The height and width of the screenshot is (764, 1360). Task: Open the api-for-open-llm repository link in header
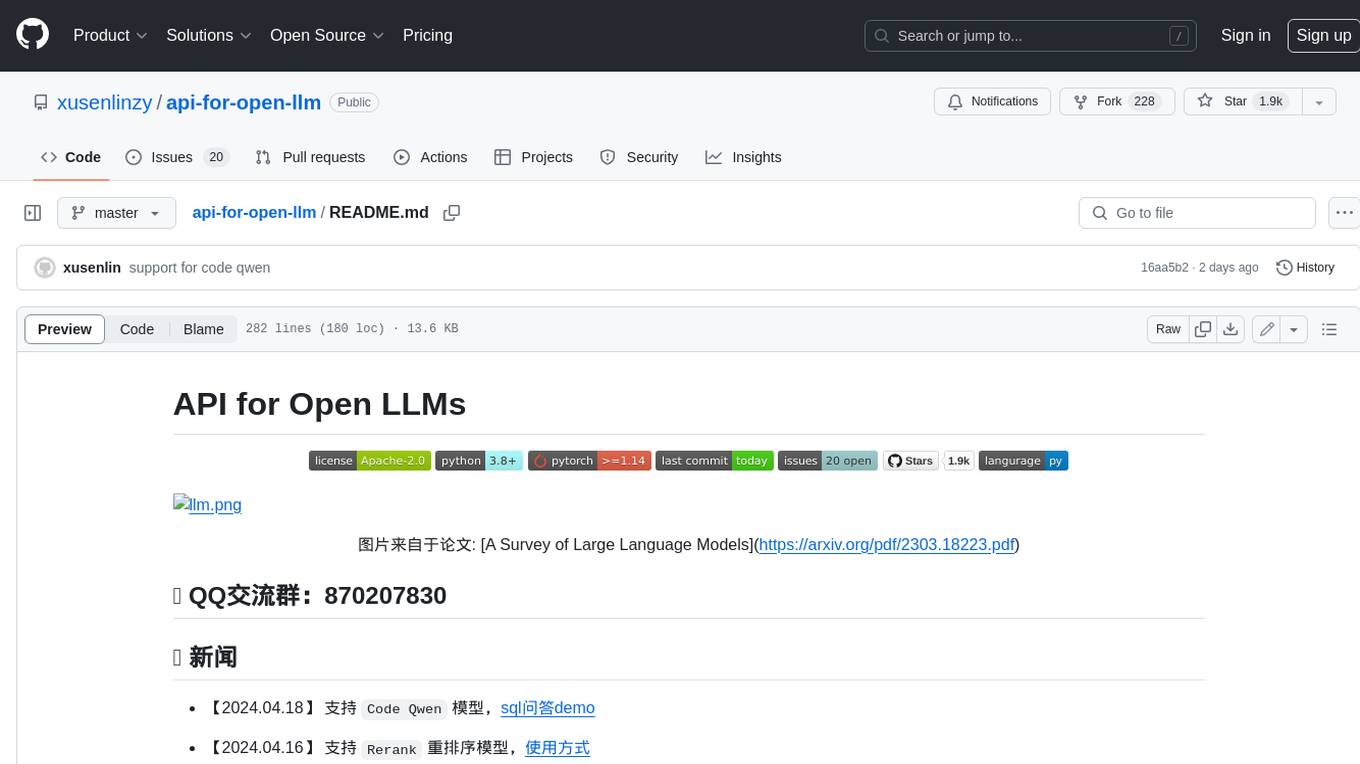[243, 102]
